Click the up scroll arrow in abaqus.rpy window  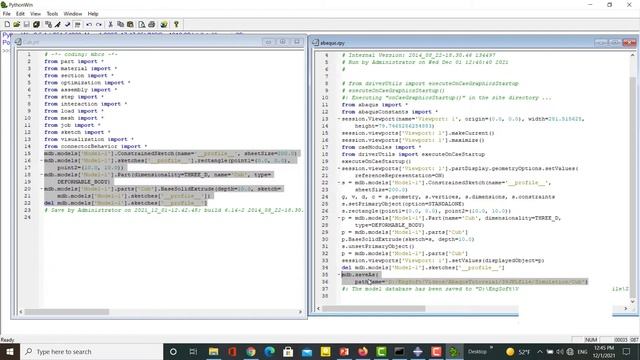pos(633,55)
